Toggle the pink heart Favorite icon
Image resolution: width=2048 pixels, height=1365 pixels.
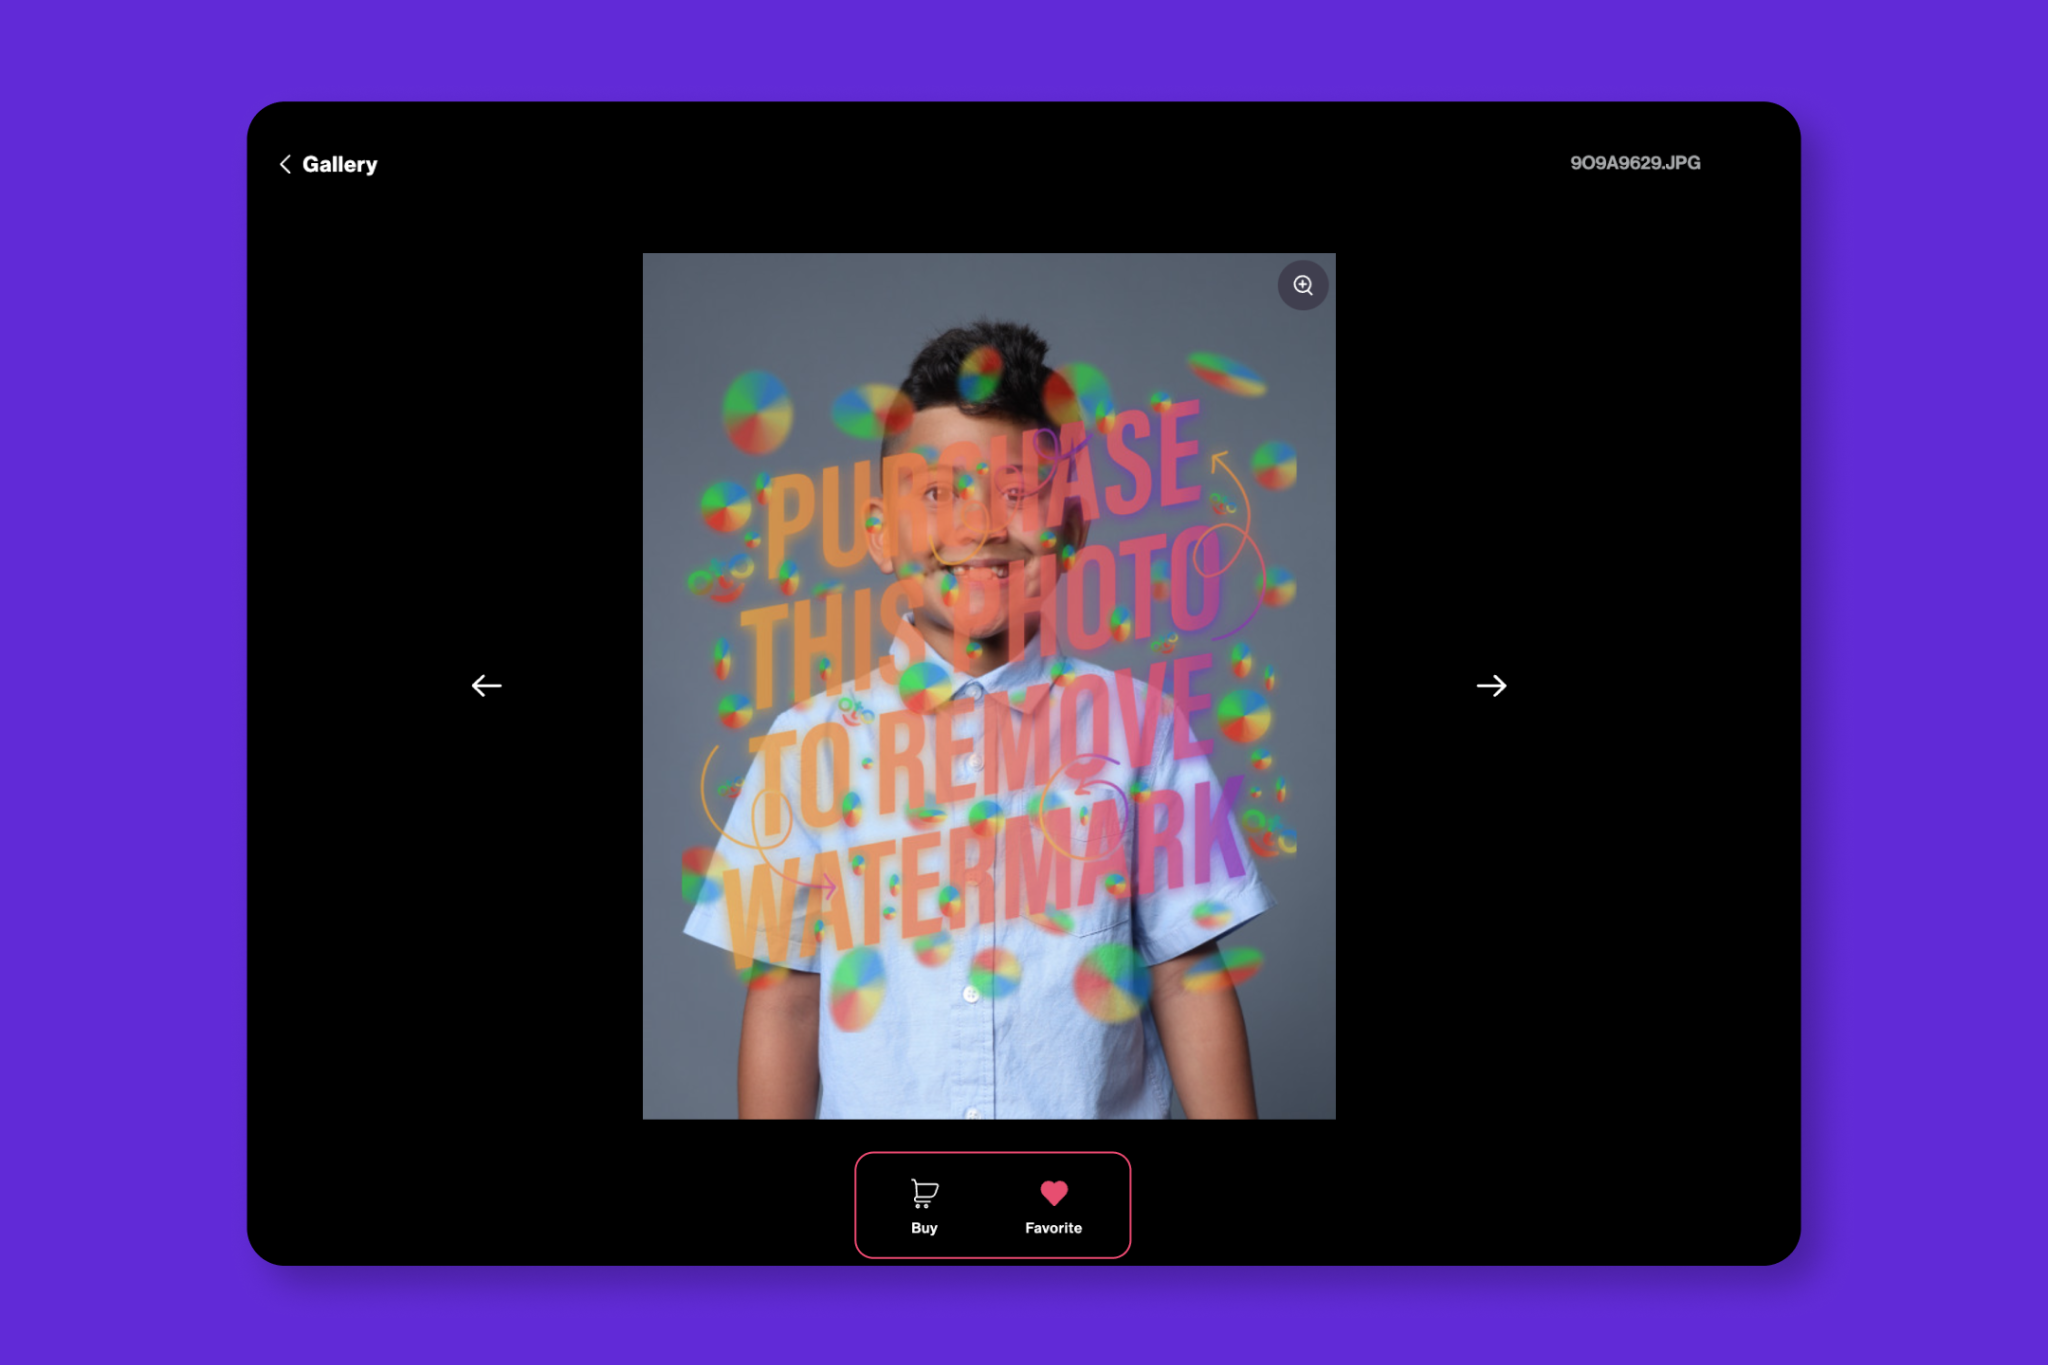1053,1192
